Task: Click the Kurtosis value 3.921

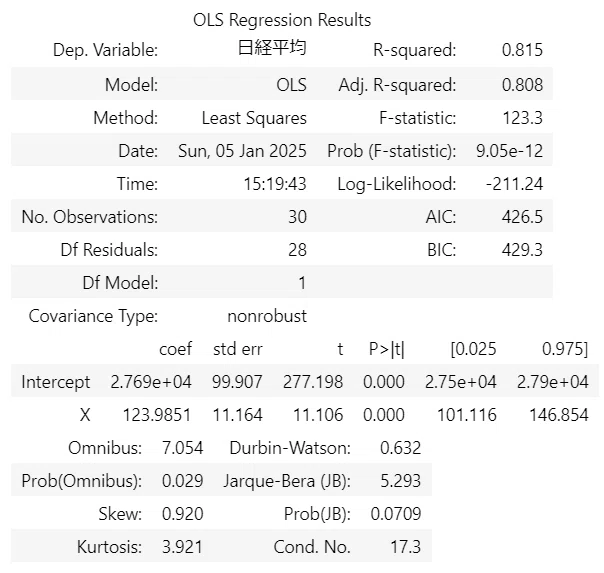Action: pos(182,547)
